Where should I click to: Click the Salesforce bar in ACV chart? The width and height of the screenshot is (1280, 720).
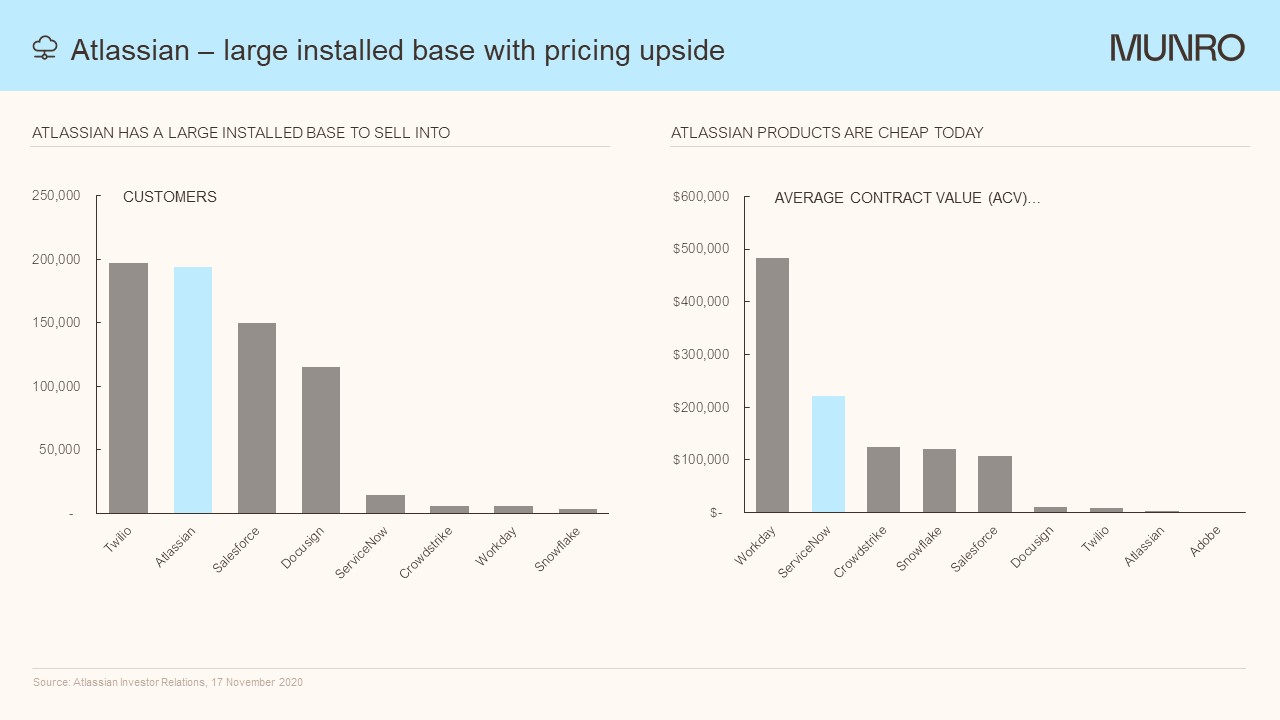995,484
